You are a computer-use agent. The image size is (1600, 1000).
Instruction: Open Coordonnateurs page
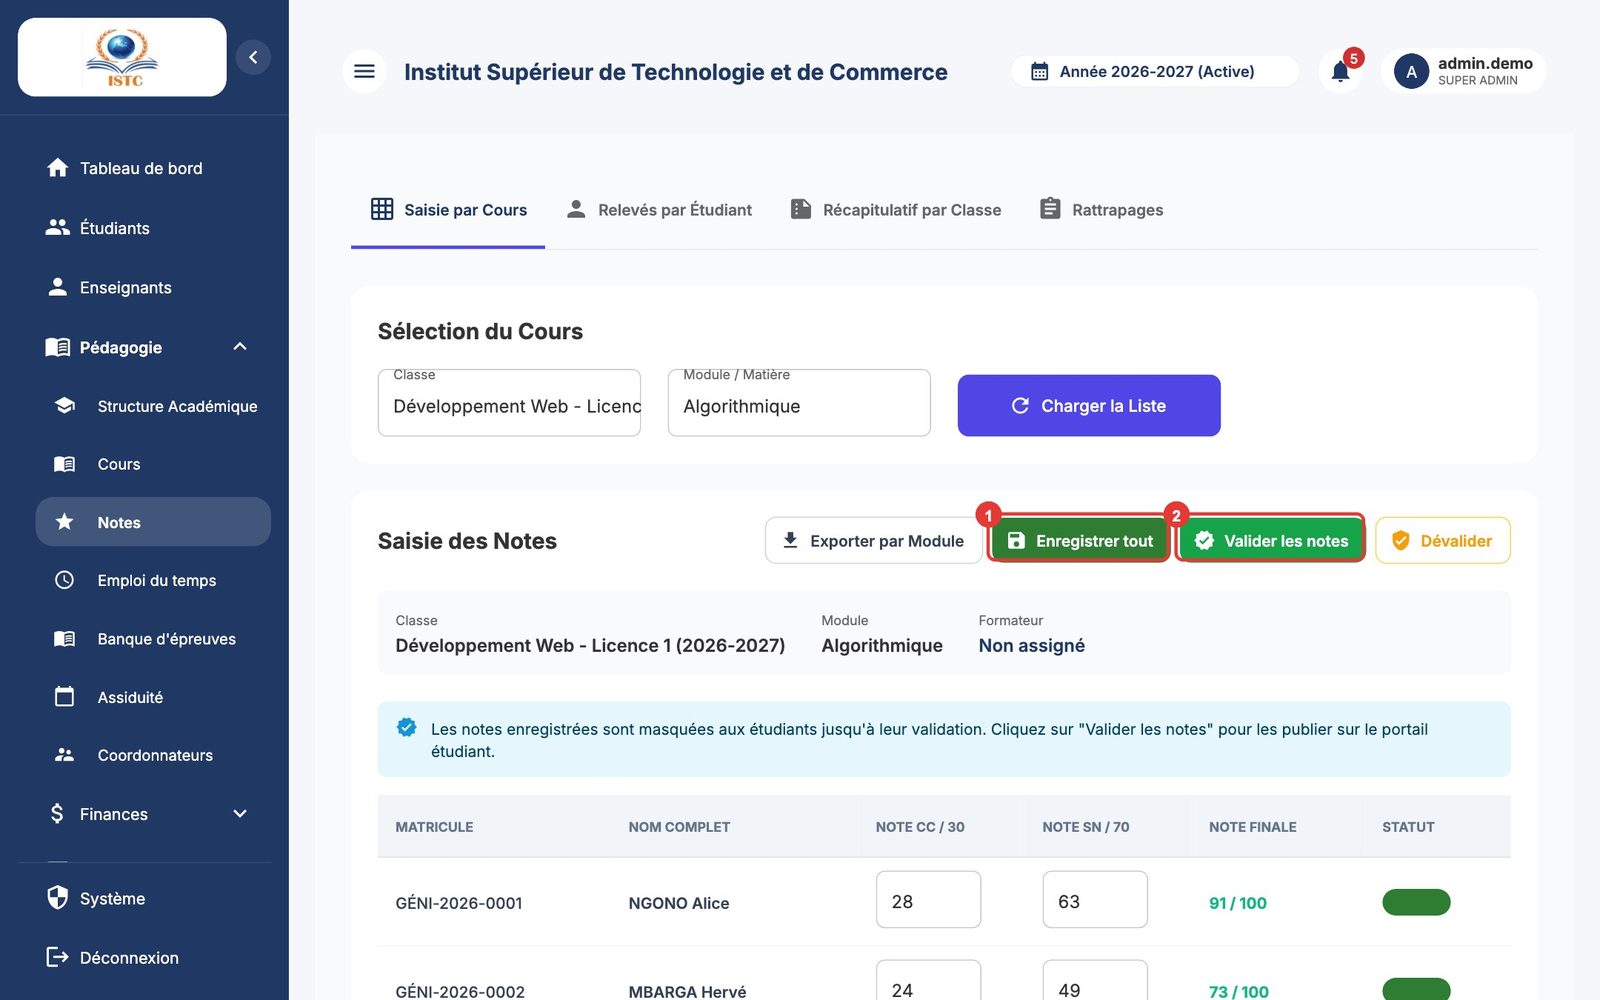point(153,755)
